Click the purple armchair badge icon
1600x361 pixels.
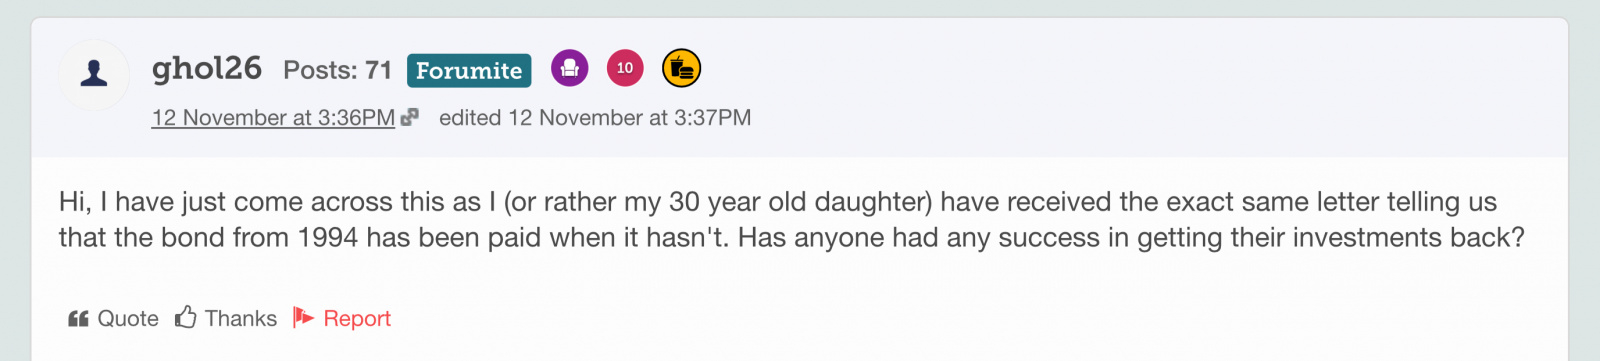570,68
